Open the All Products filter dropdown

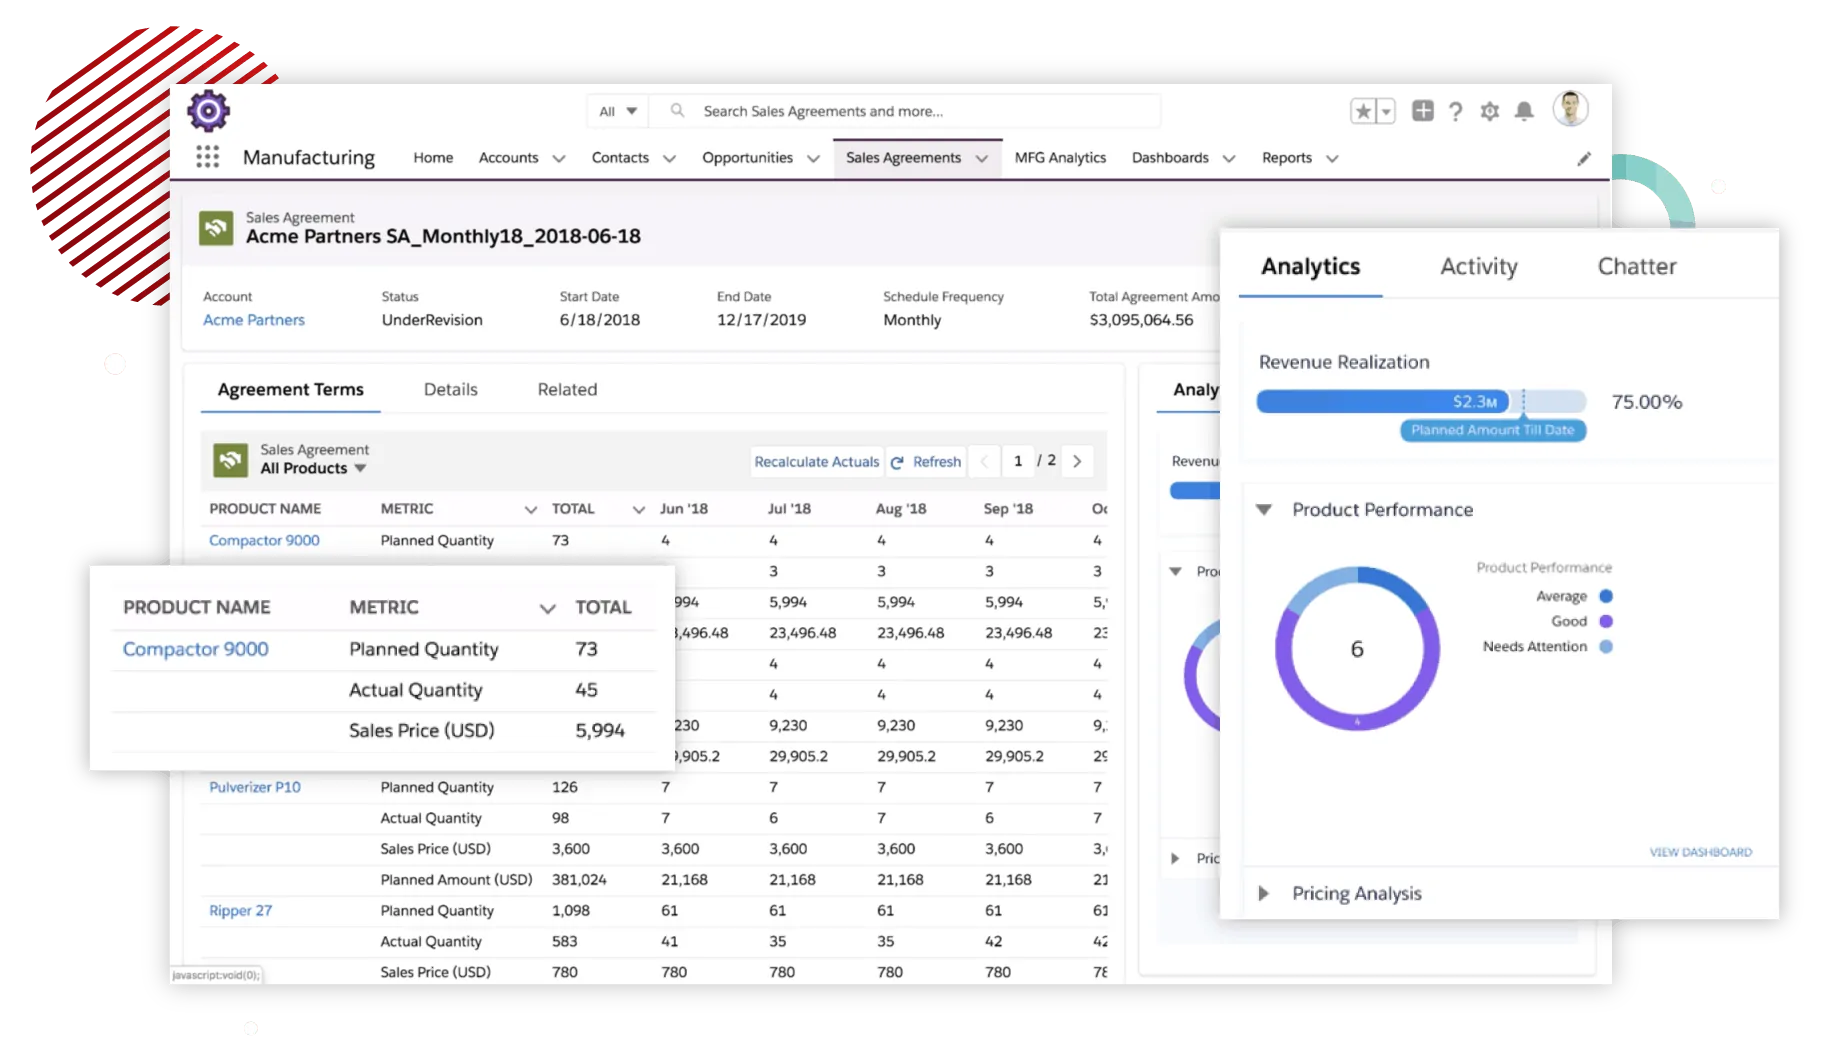tap(313, 468)
